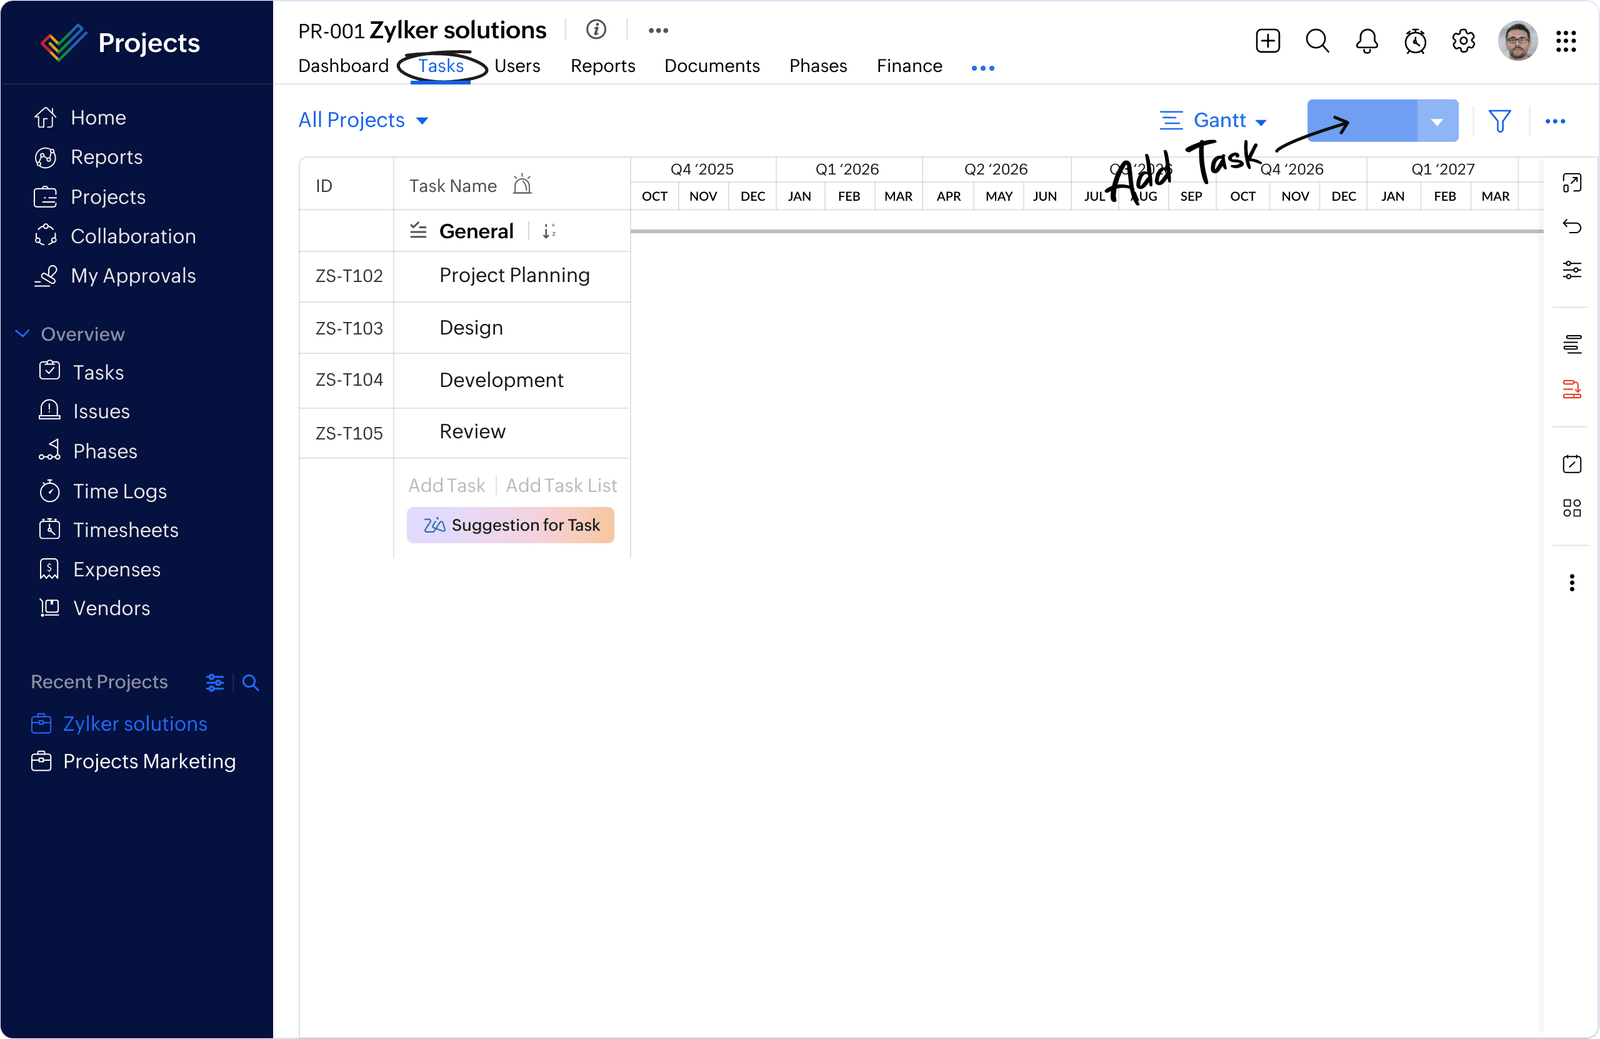
Task: Click the Add Task List link
Action: (x=561, y=485)
